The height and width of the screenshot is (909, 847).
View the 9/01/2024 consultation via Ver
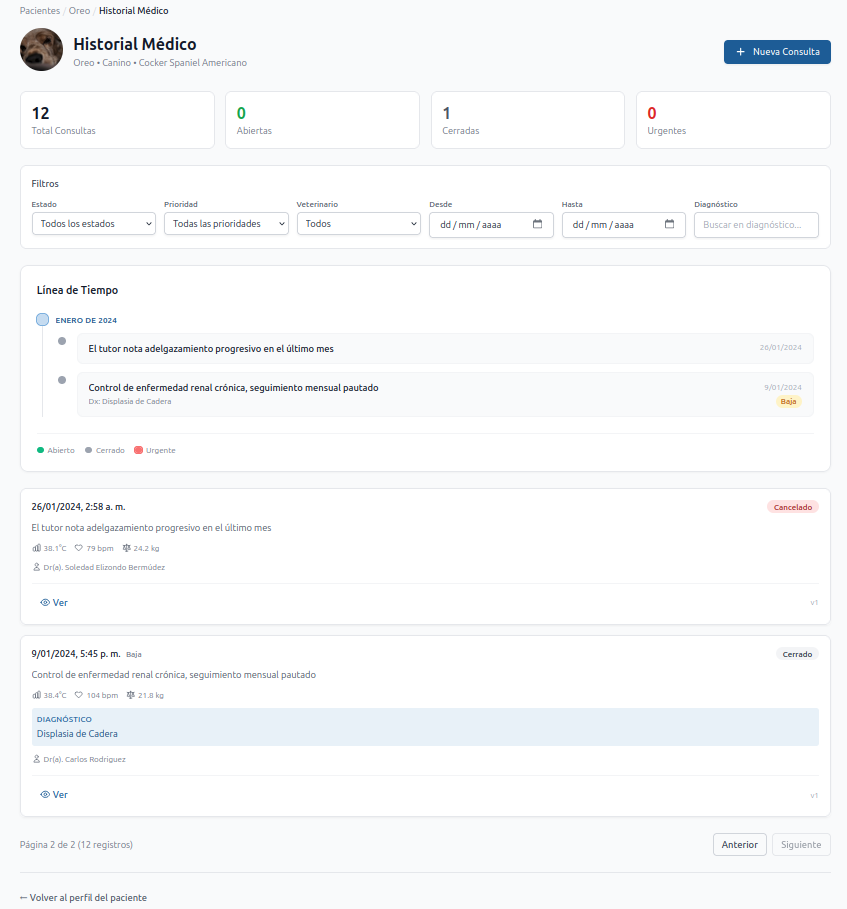pyautogui.click(x=54, y=794)
